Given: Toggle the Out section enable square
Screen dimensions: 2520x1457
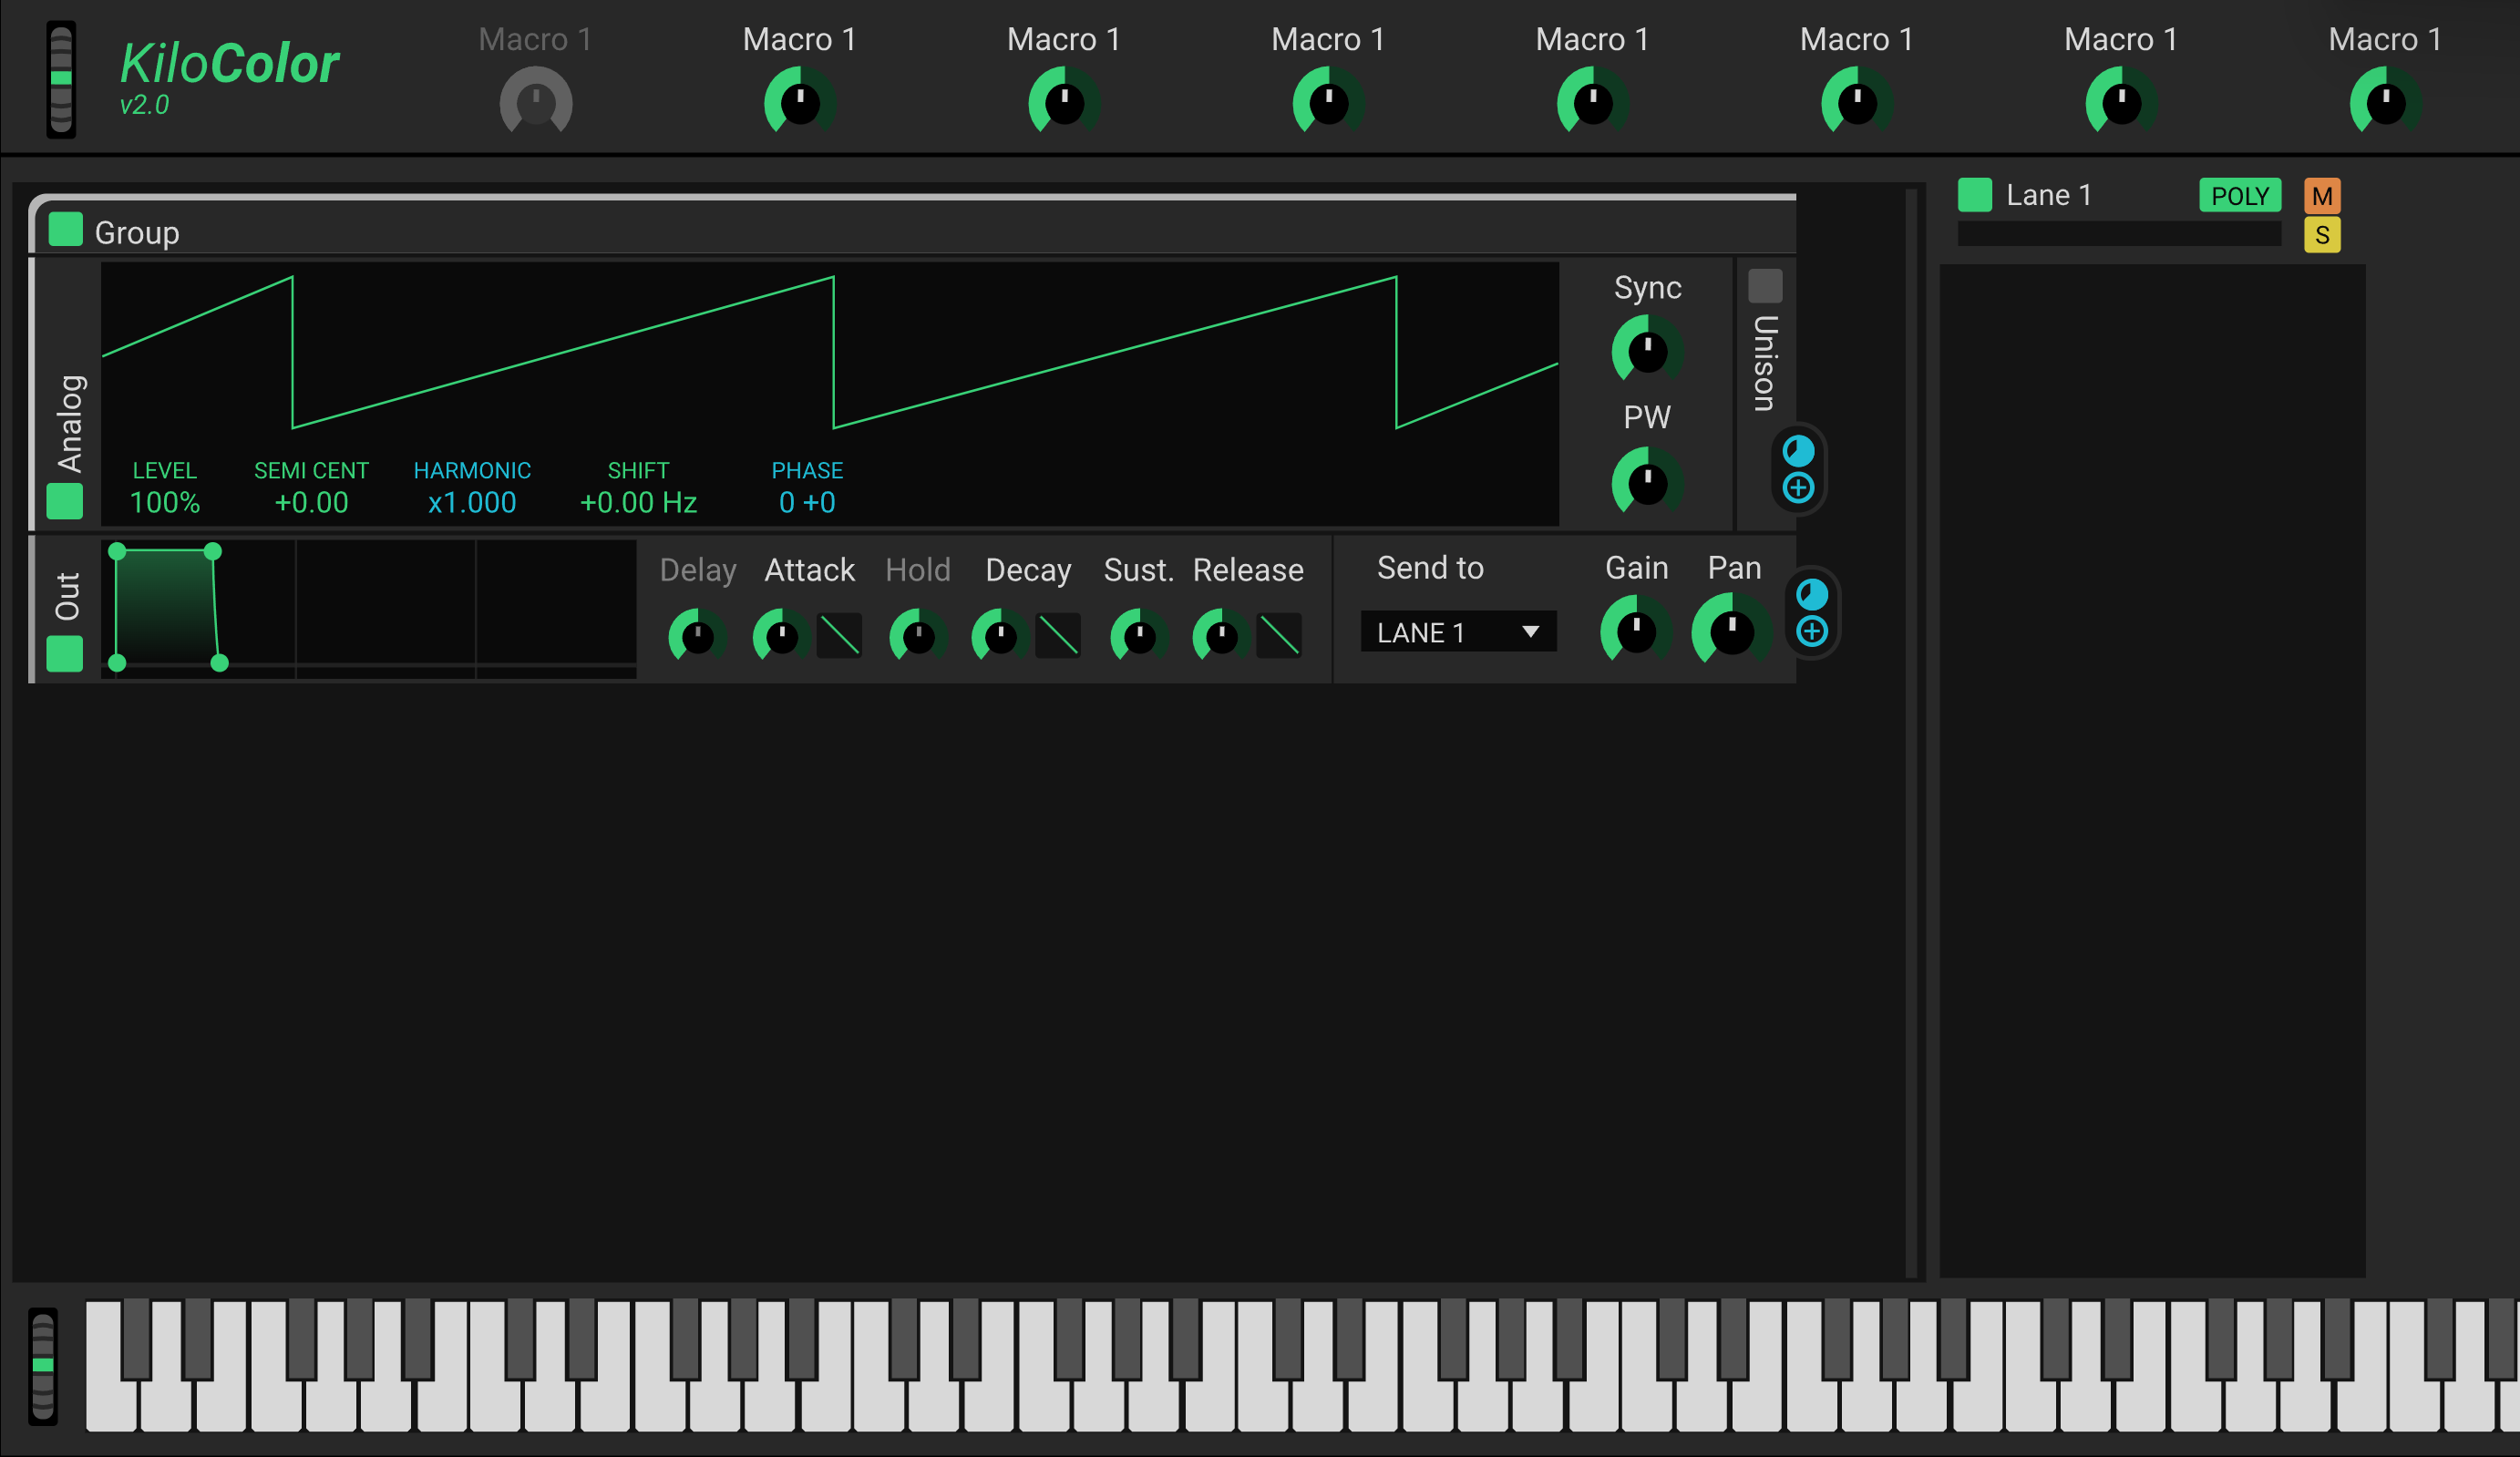Looking at the screenshot, I should point(65,654).
